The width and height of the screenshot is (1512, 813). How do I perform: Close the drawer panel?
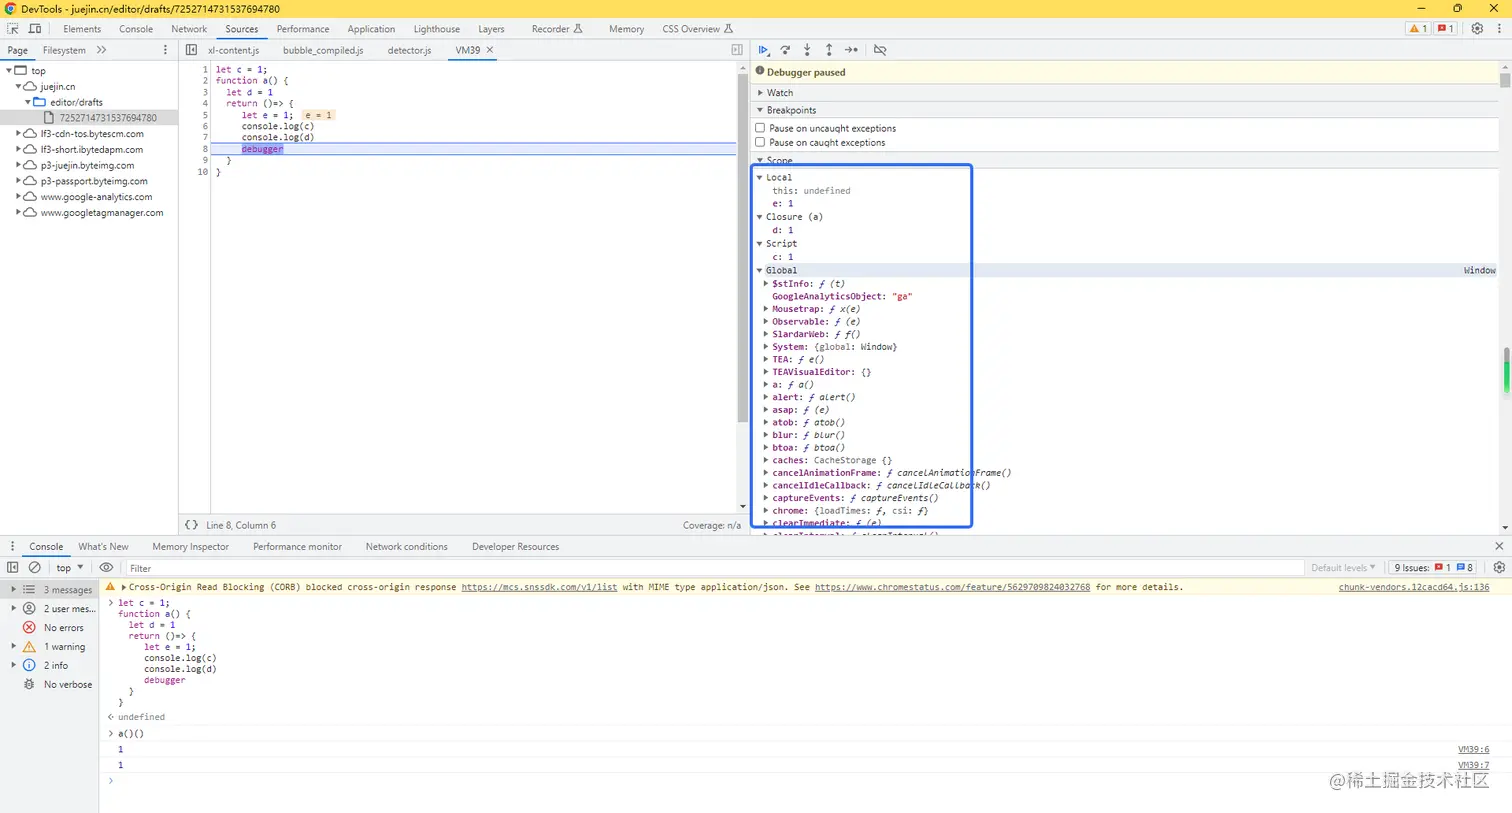[1499, 546]
